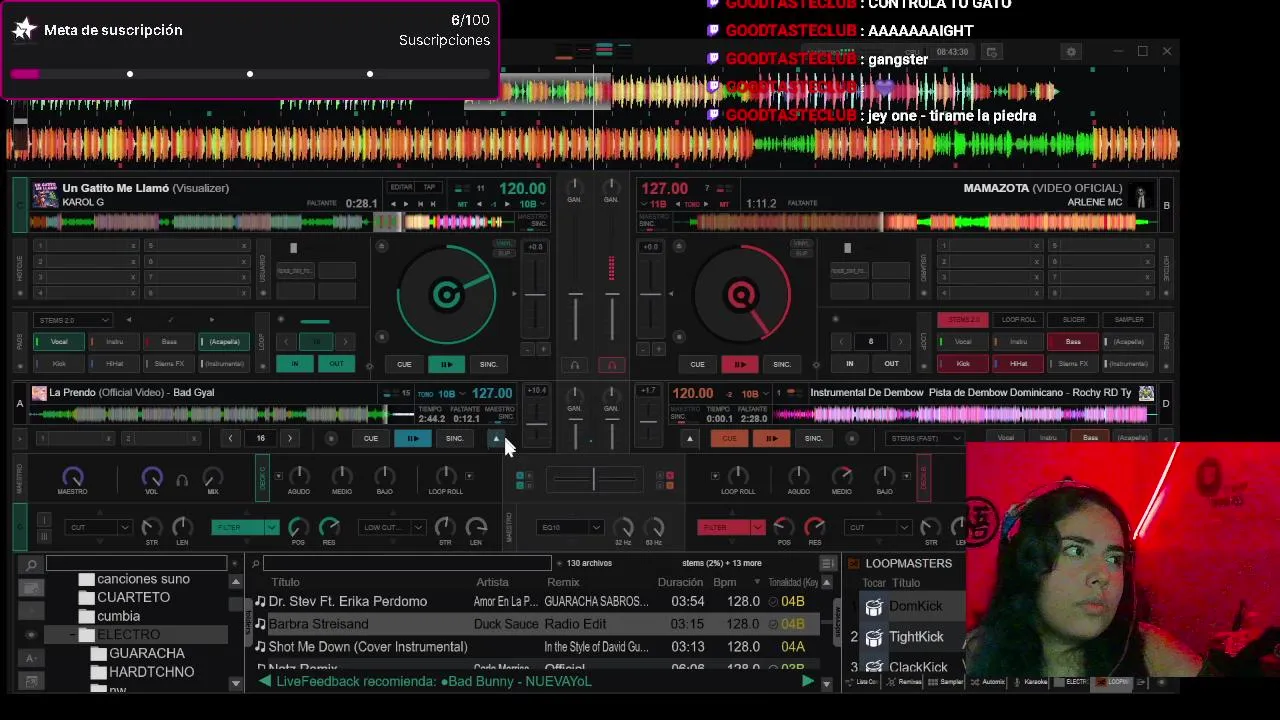Select the Barbra Streisand track row
This screenshot has width=1280, height=720.
536,624
